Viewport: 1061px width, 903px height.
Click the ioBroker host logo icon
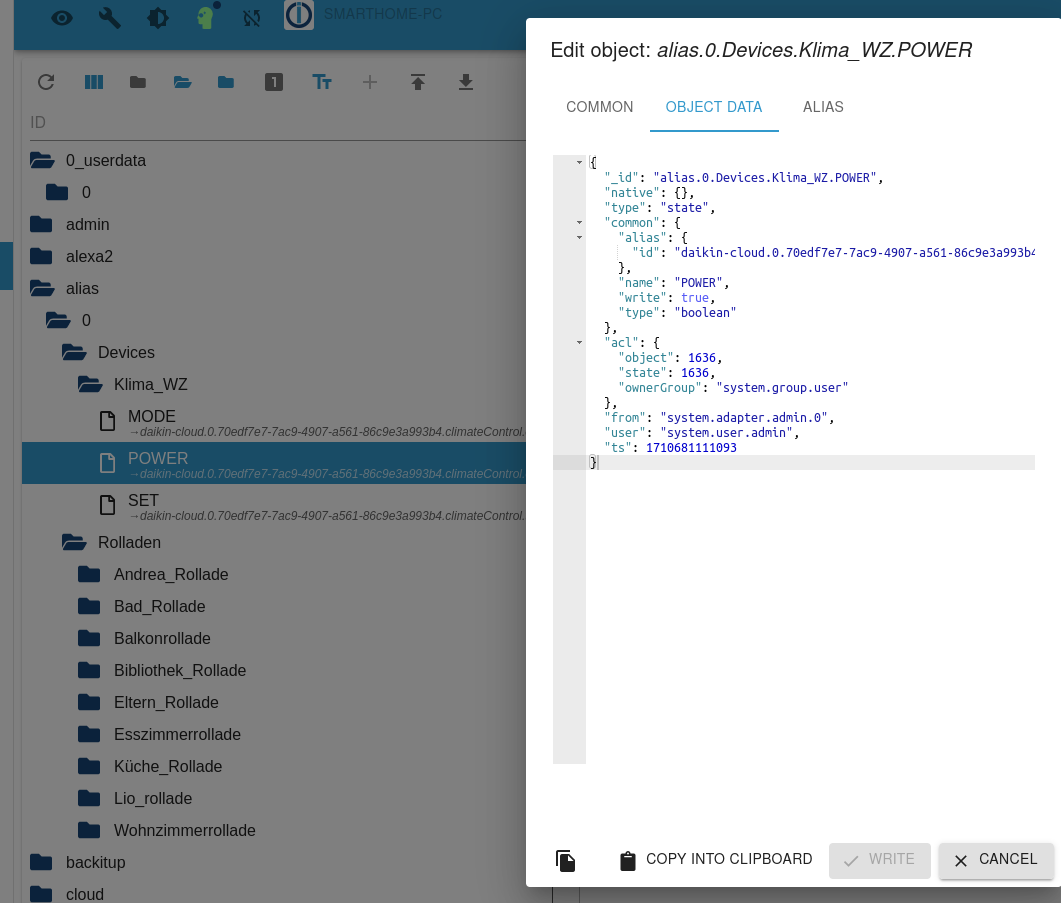click(x=298, y=16)
